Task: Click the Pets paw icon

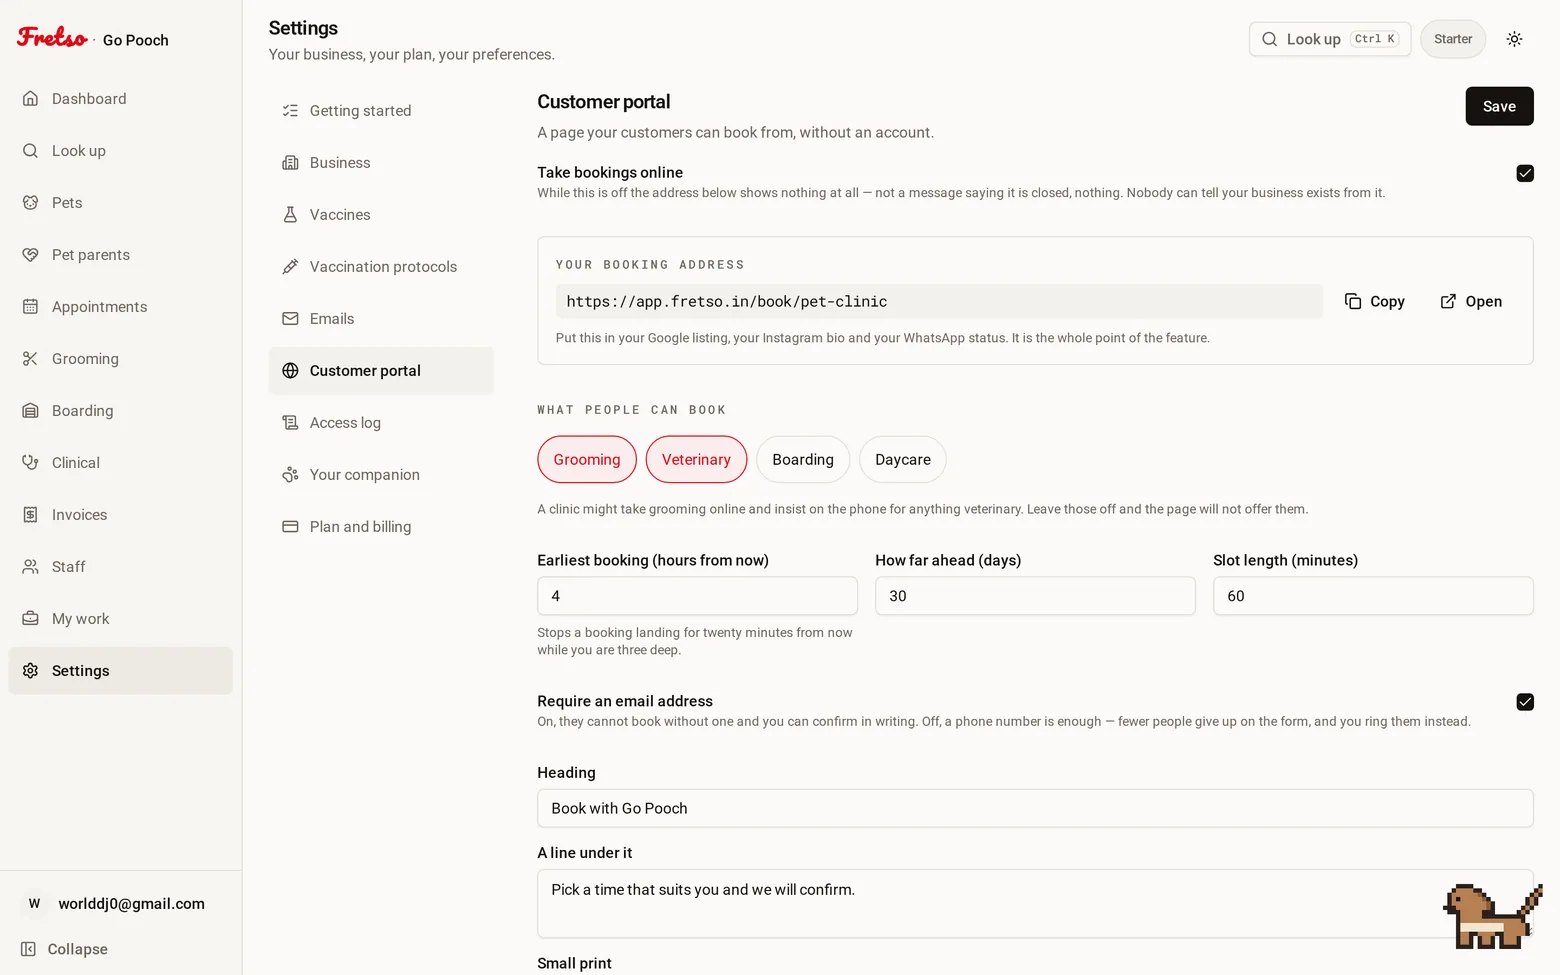Action: [31, 202]
